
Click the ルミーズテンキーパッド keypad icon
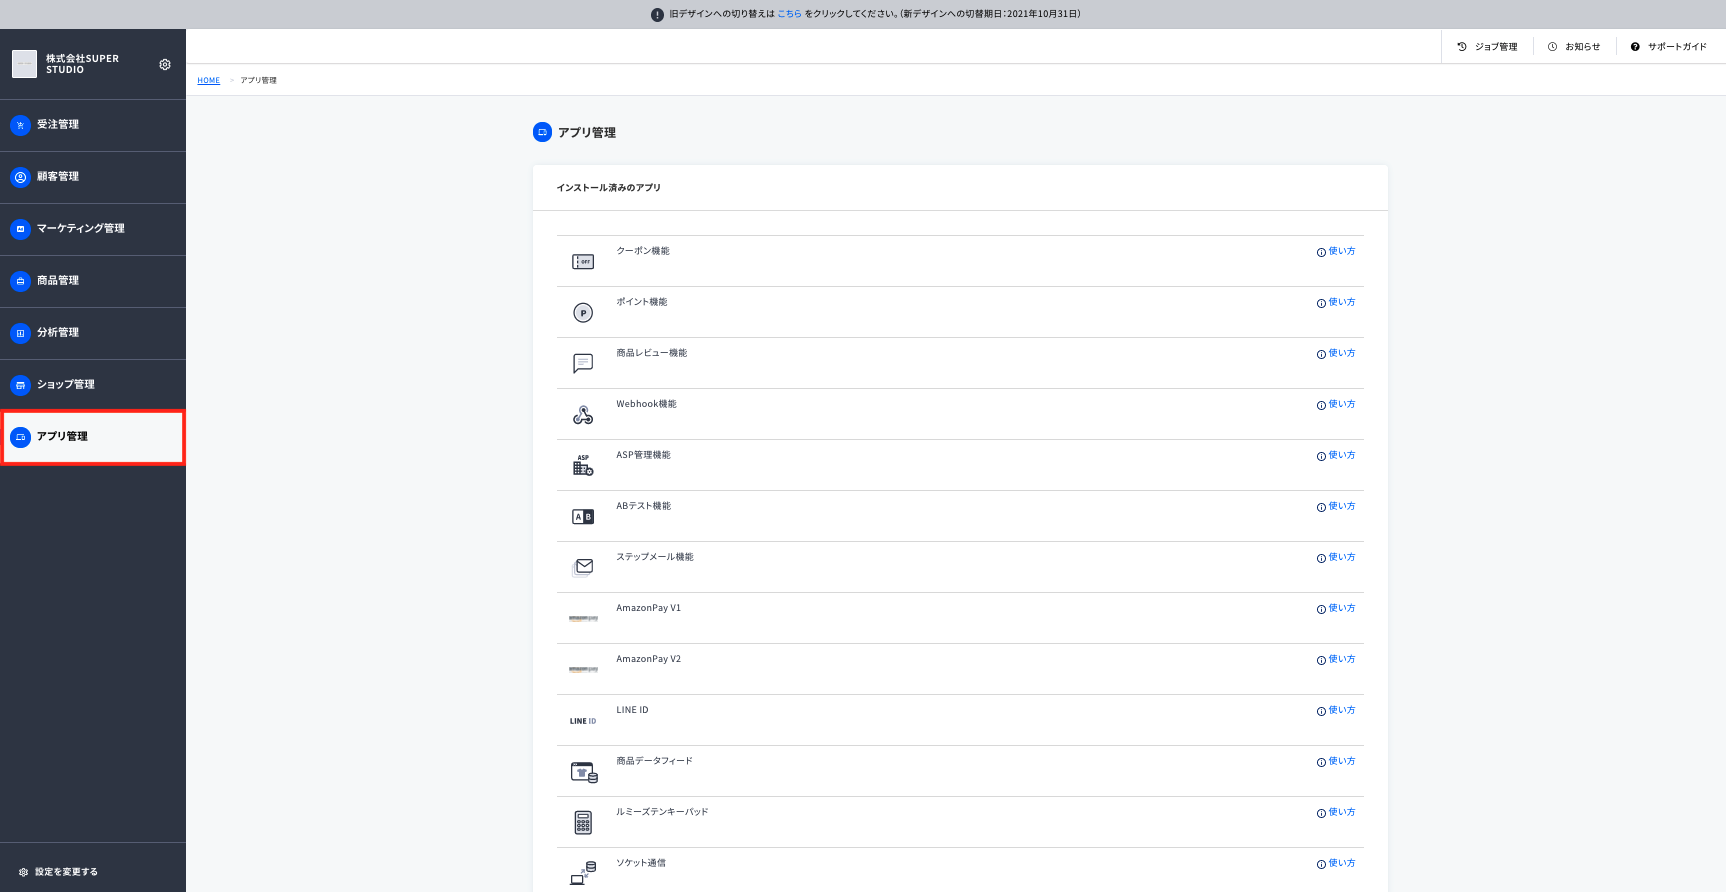[583, 822]
